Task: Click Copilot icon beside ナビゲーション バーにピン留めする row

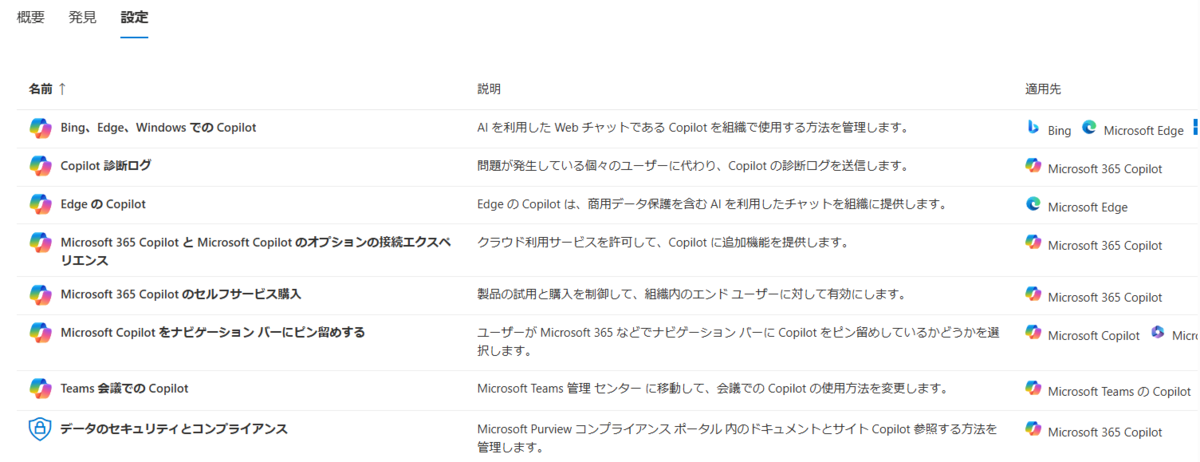Action: click(40, 333)
